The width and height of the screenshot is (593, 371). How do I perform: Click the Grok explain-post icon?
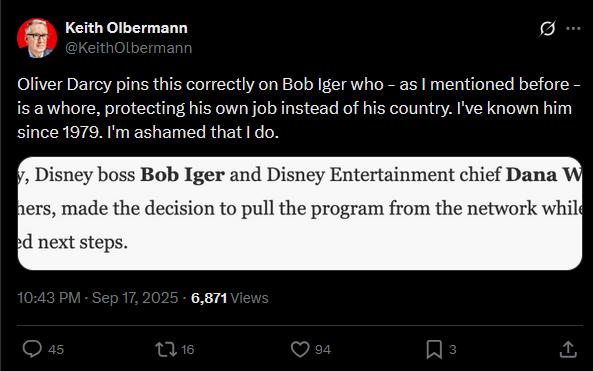pos(547,28)
